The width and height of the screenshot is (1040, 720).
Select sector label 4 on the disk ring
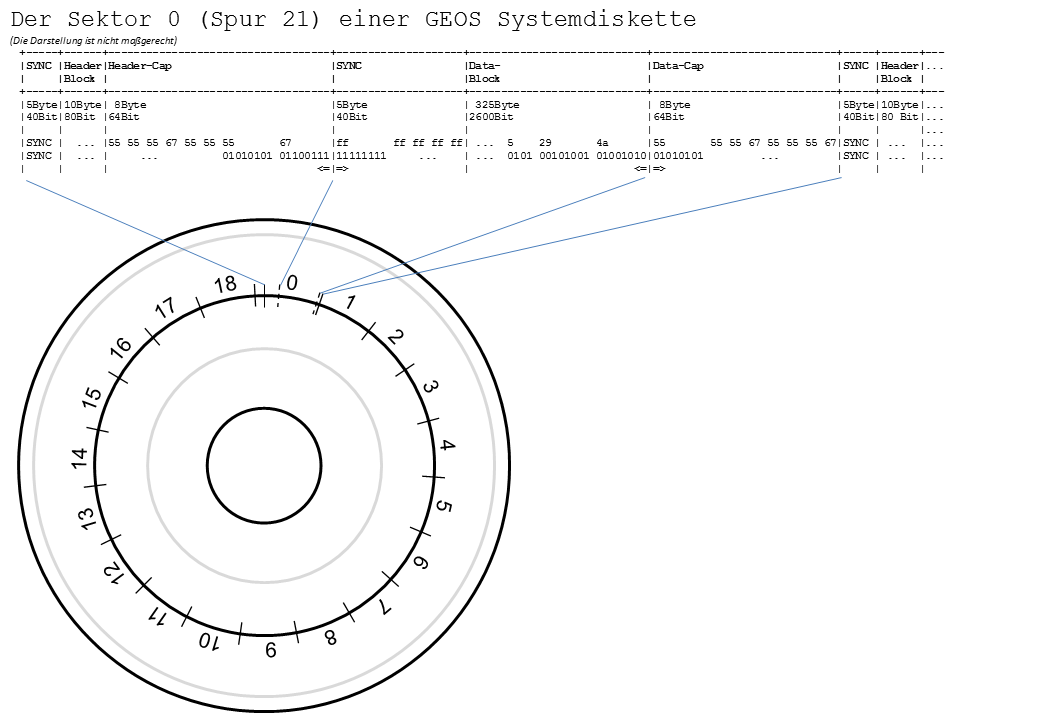(447, 446)
